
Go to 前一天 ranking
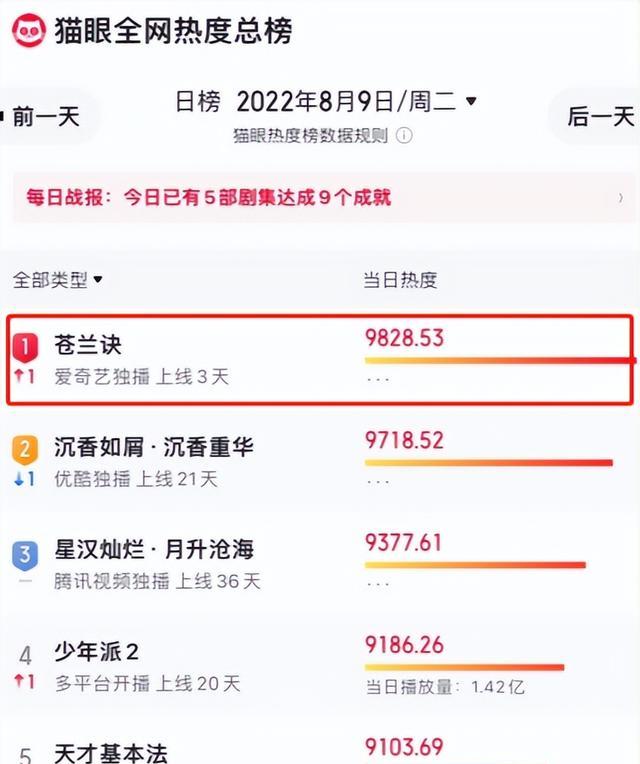point(43,116)
